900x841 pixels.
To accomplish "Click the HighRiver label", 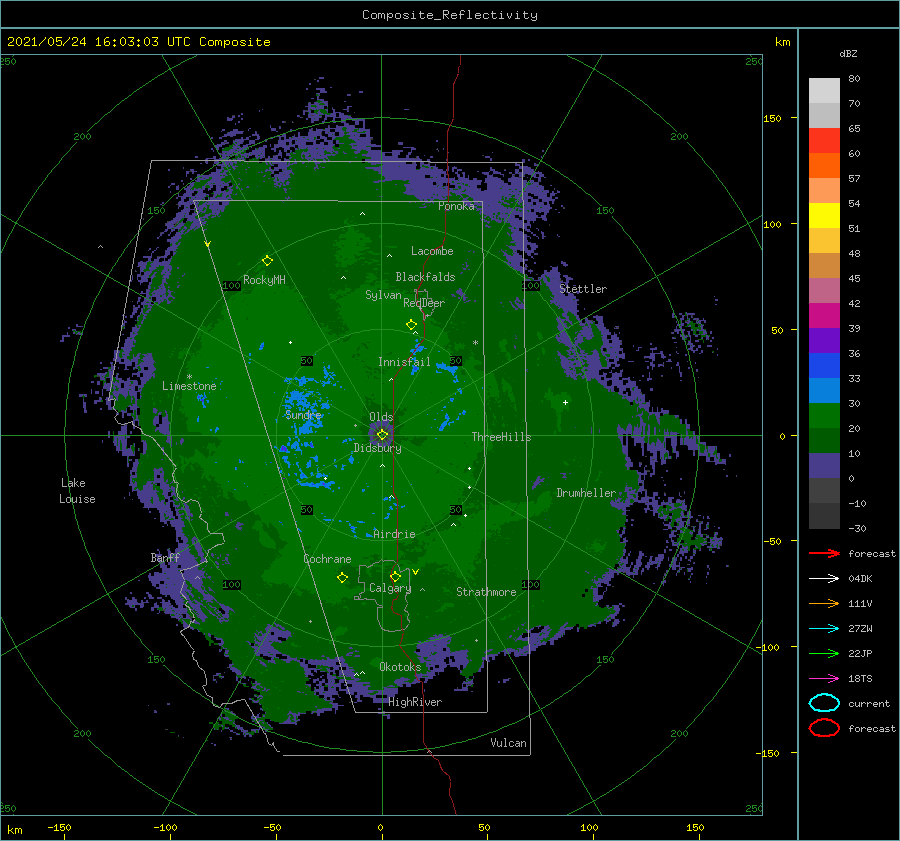I will [x=415, y=702].
